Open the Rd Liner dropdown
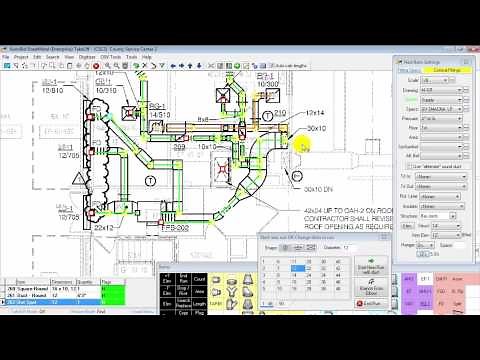 pos(440,197)
